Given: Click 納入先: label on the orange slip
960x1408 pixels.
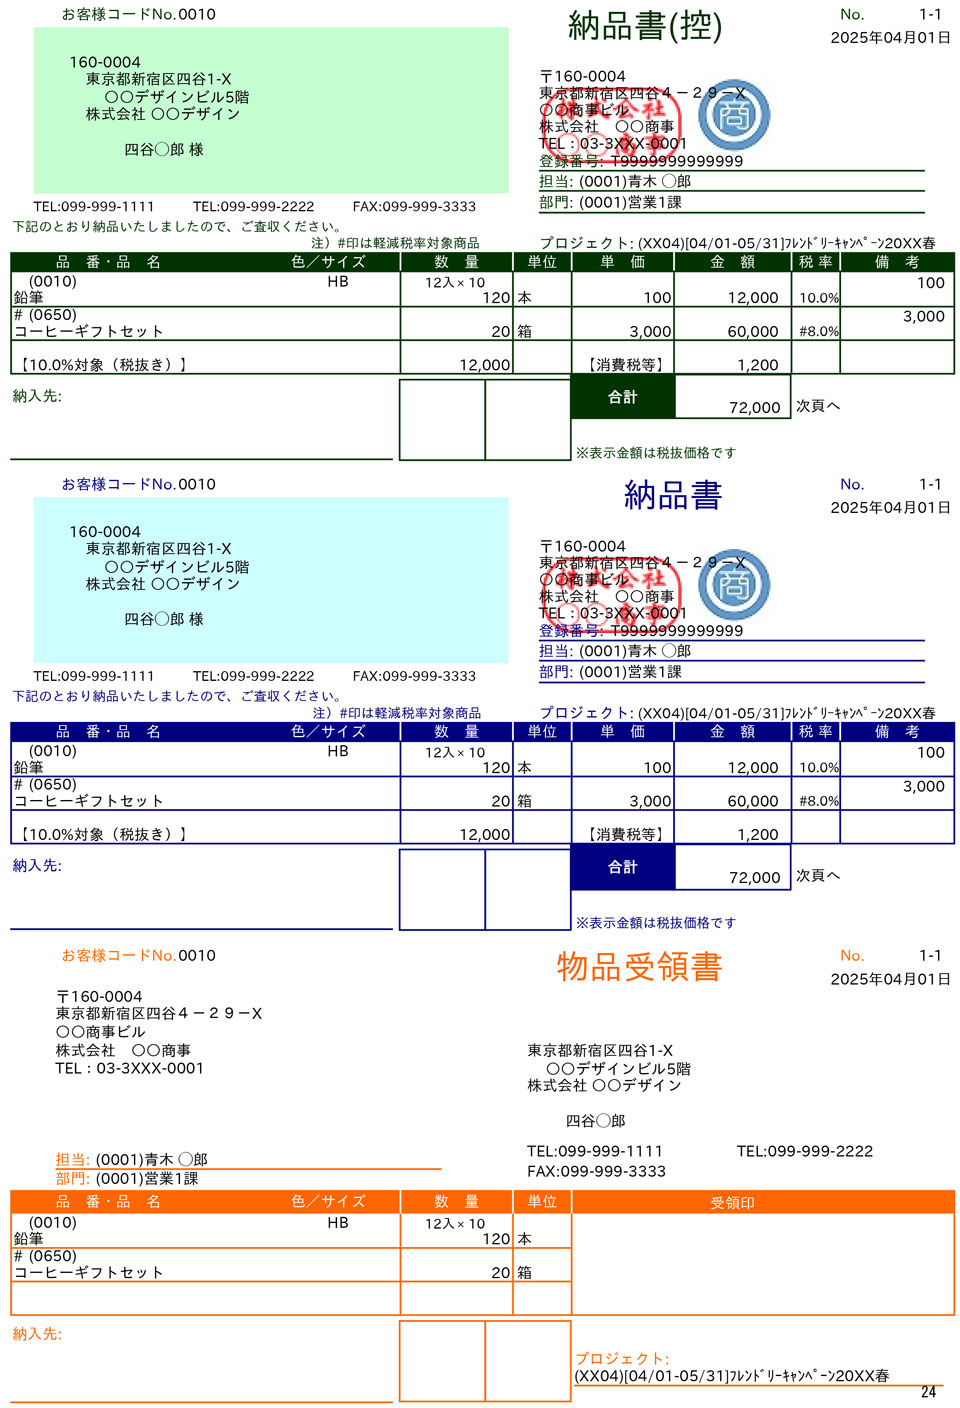Looking at the screenshot, I should tap(37, 1334).
